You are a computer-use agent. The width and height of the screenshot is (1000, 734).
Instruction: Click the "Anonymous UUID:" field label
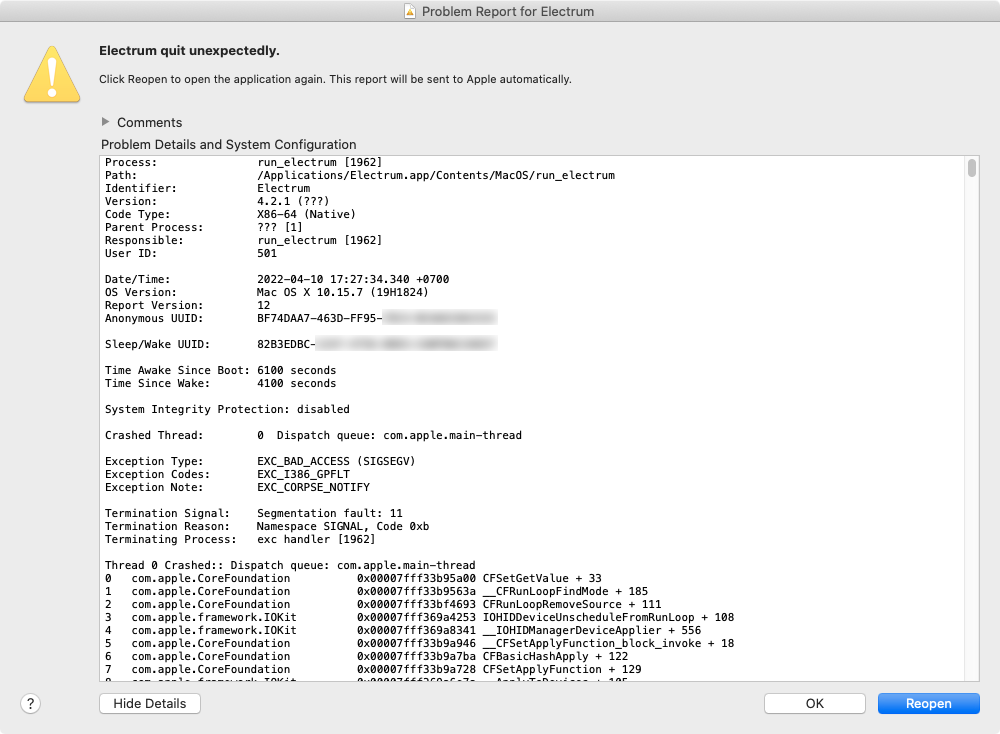(x=154, y=318)
